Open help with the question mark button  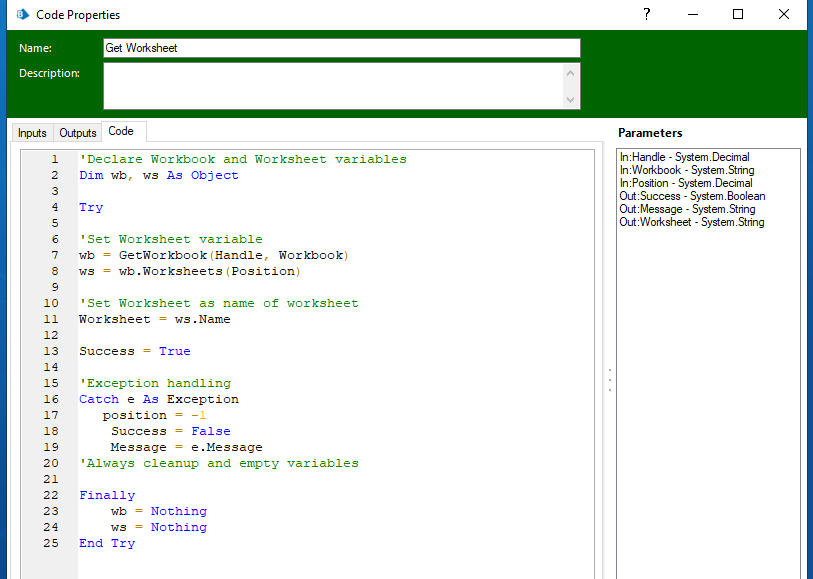[x=647, y=14]
